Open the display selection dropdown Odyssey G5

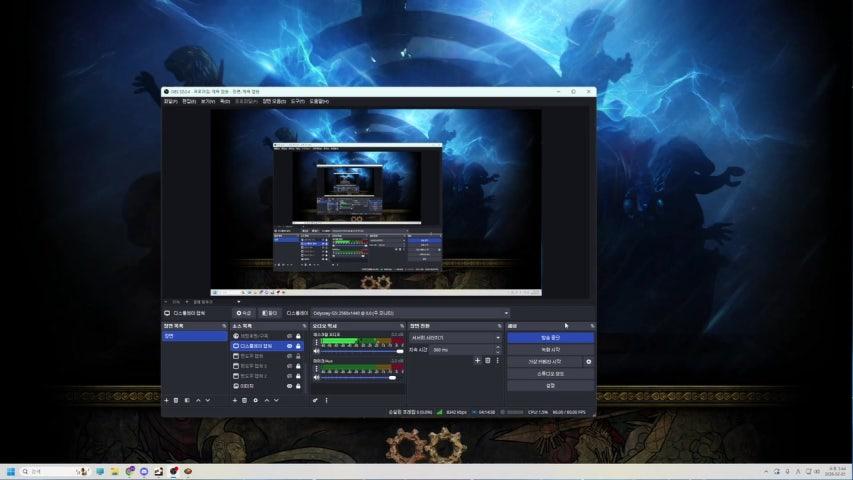coord(411,313)
